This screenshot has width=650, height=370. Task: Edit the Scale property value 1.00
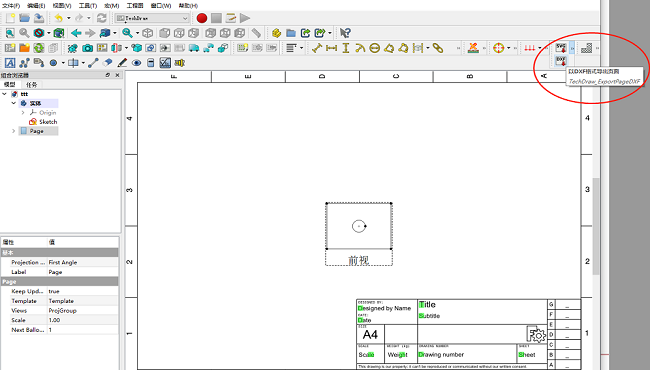tap(82, 320)
